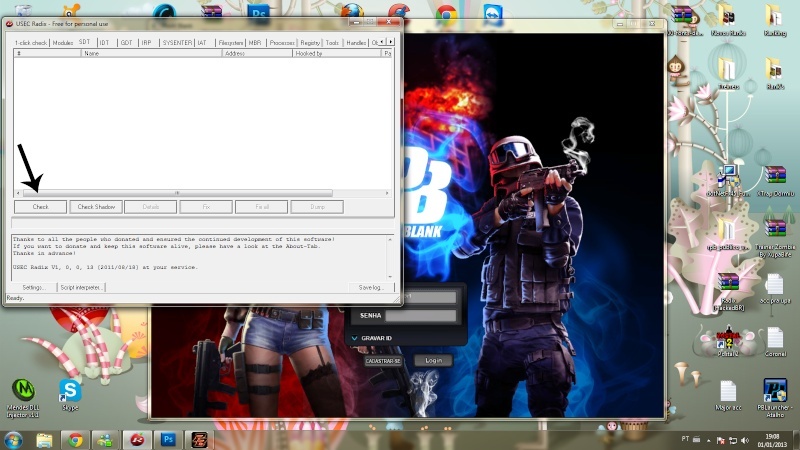Image resolution: width=800 pixels, height=450 pixels.
Task: Switch to the 1-click check tab
Action: [31, 43]
